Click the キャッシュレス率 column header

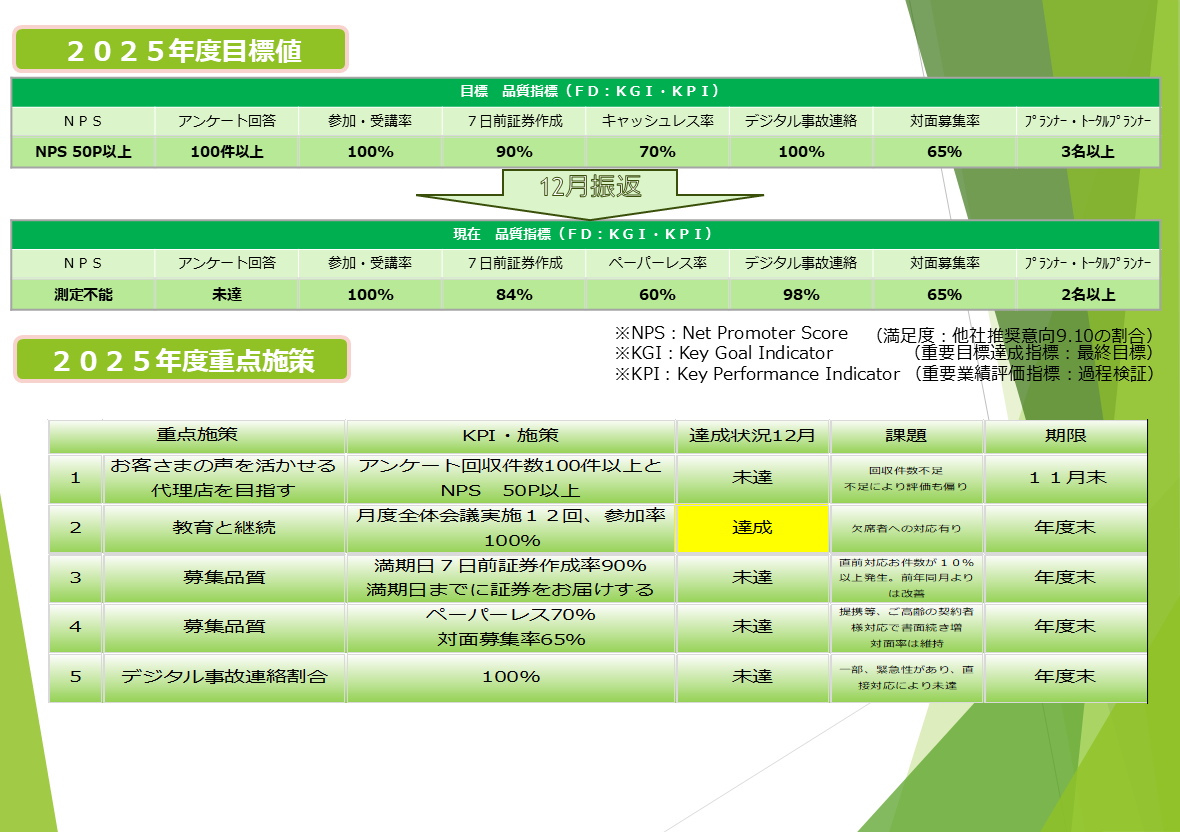(x=657, y=121)
